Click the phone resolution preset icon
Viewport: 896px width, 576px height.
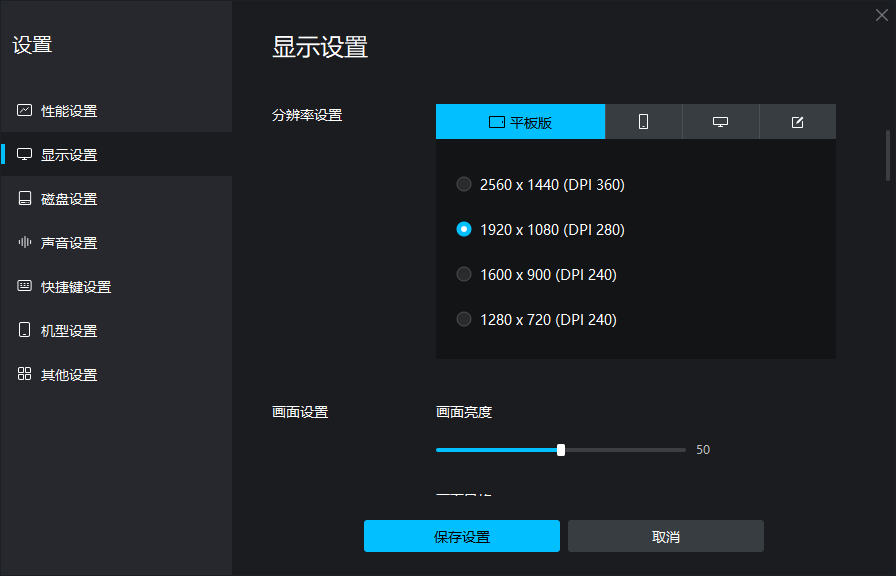point(643,121)
